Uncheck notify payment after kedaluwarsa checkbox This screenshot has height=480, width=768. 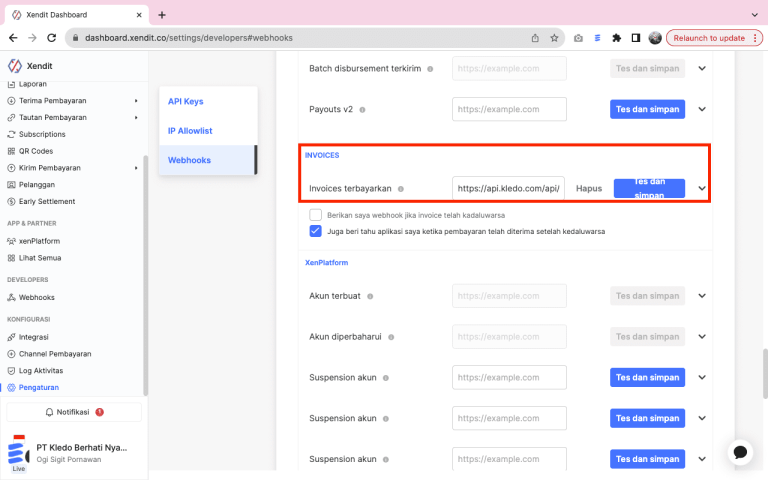click(315, 231)
